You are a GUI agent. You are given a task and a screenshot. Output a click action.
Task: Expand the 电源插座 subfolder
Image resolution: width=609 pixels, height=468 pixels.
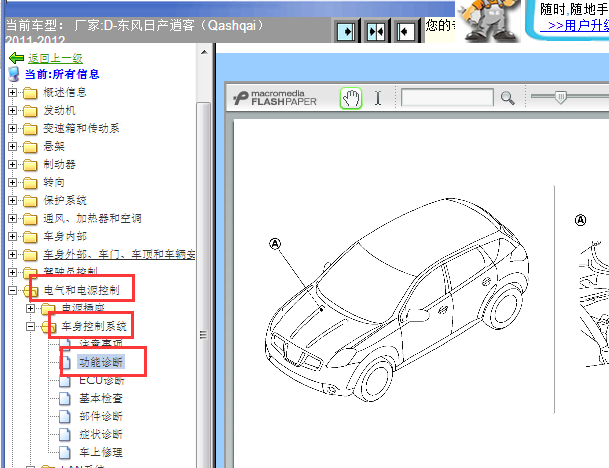click(30, 308)
